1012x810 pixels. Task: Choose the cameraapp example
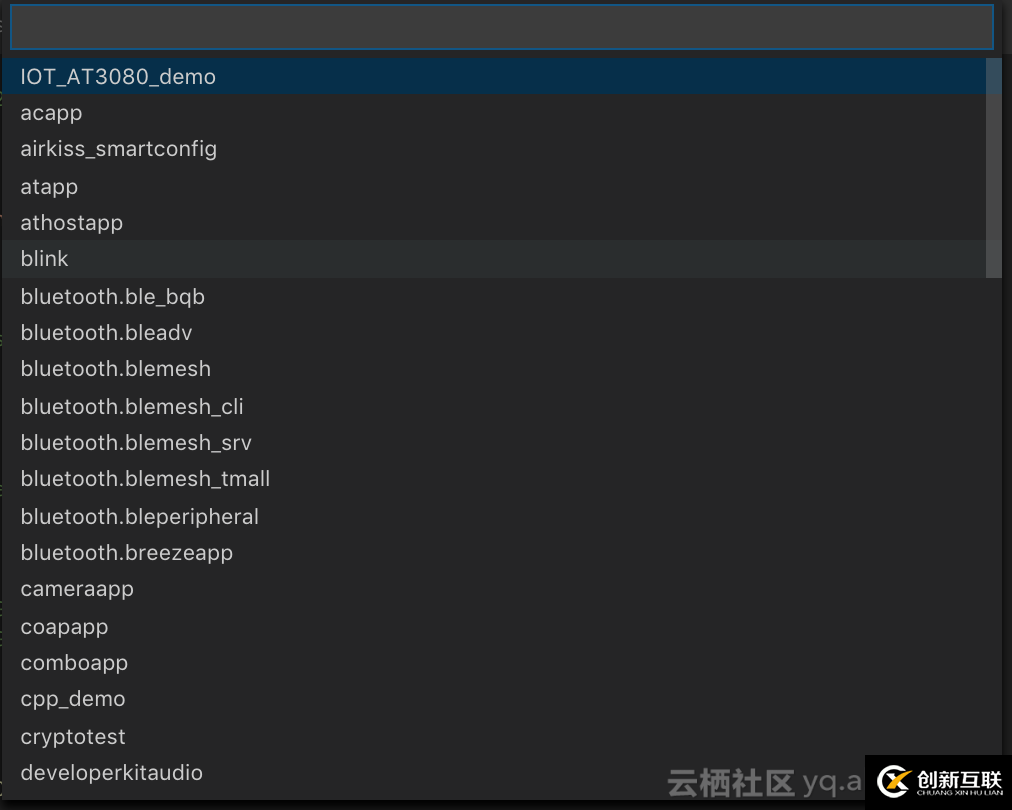pyautogui.click(x=77, y=588)
